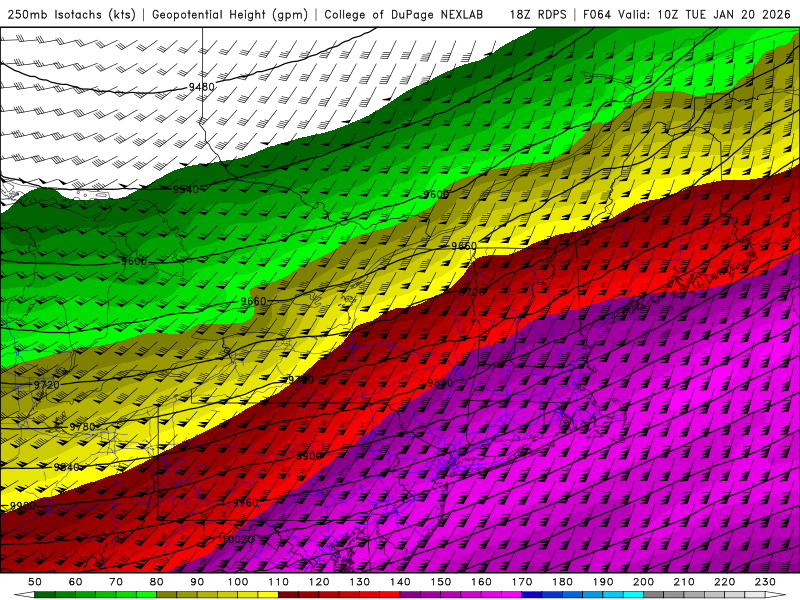Select the 150 isotach scale number
The image size is (800, 600).
coord(441,582)
